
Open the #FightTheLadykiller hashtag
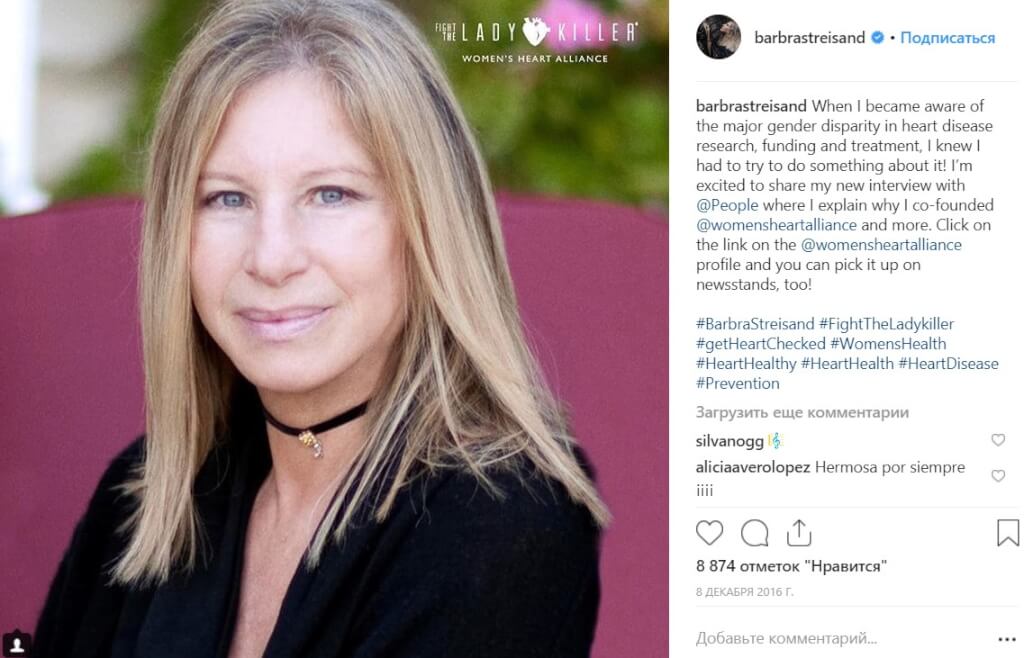(x=886, y=324)
